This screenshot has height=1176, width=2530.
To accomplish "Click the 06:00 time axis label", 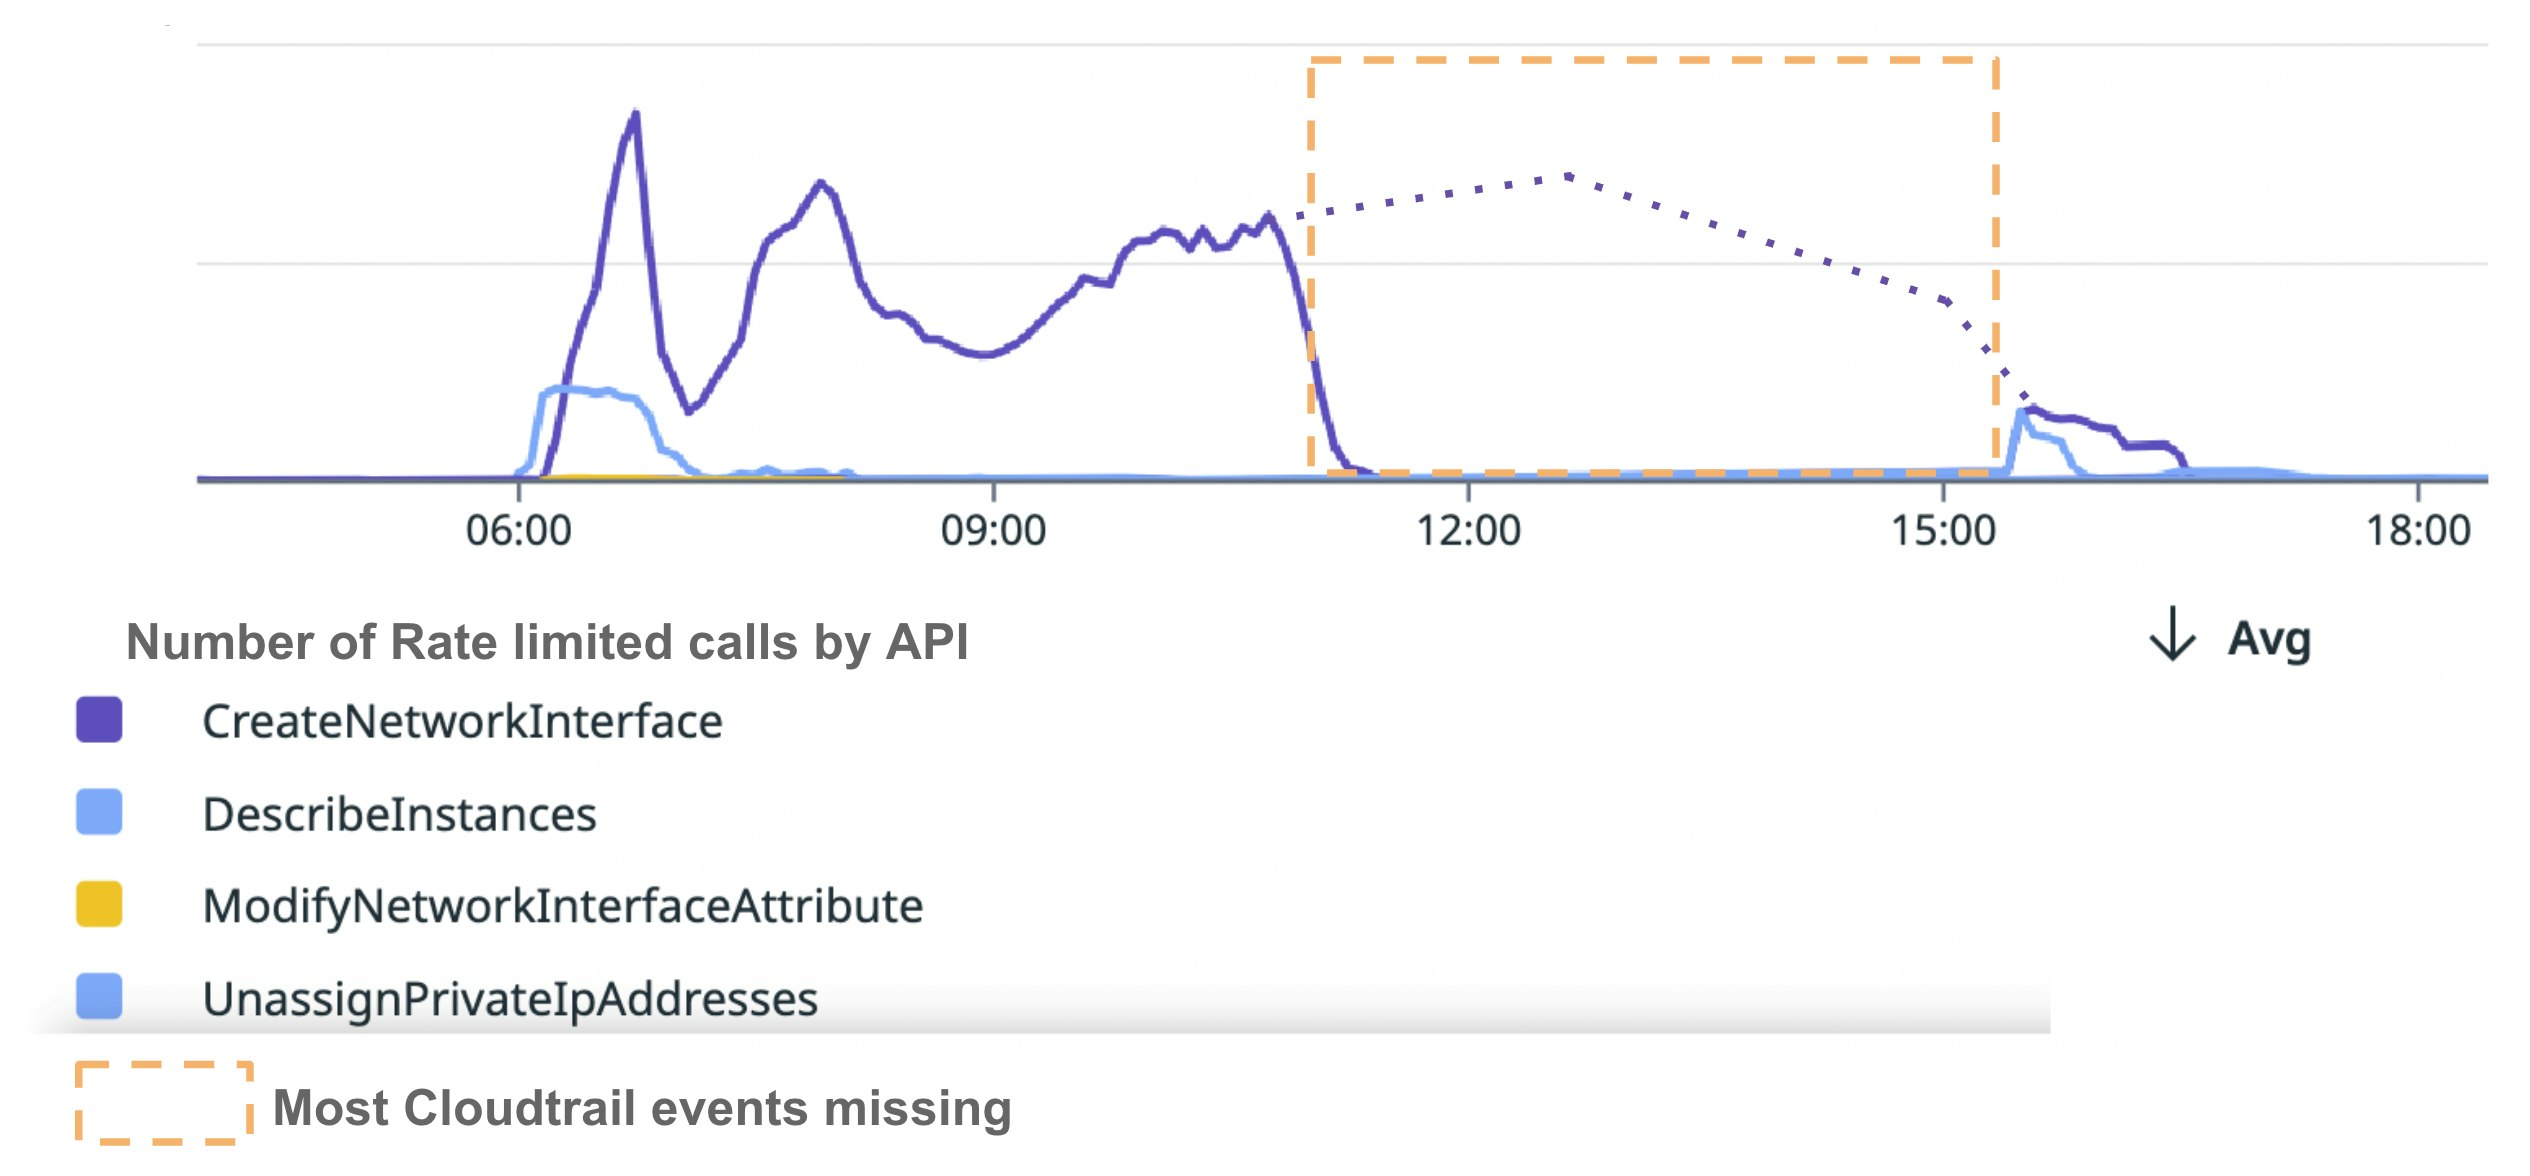I will coord(518,530).
